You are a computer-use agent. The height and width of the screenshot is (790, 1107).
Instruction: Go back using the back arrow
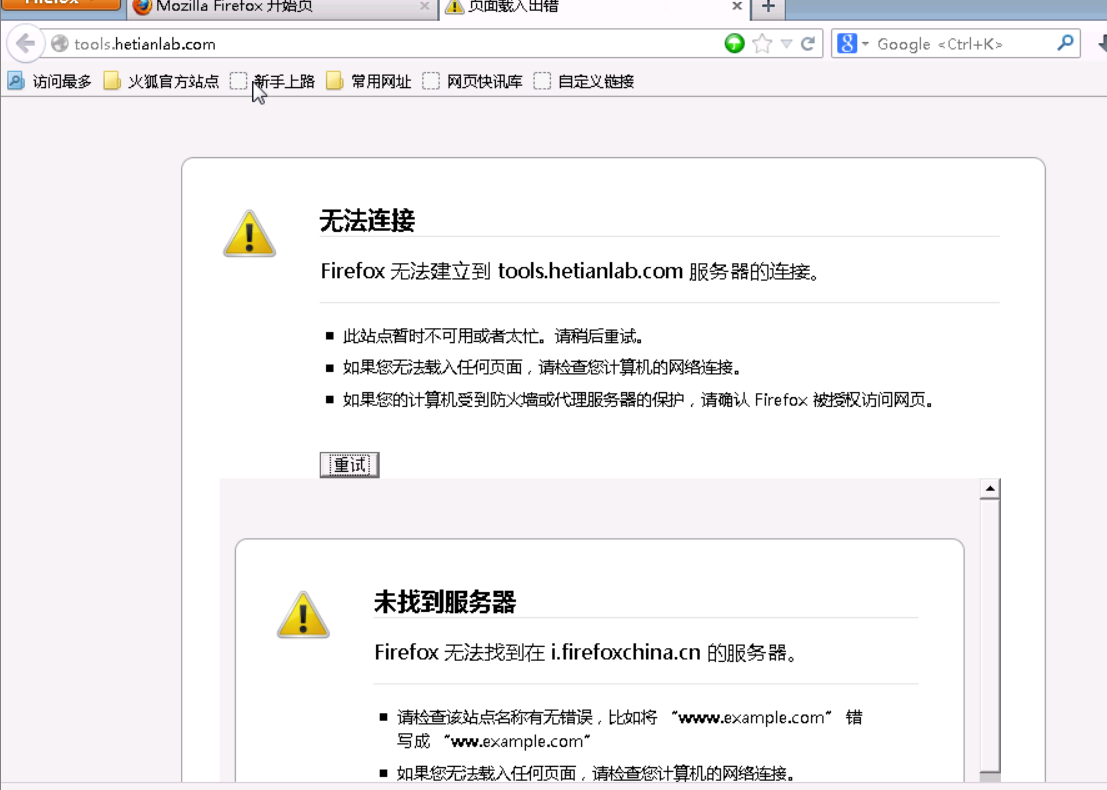(x=25, y=44)
